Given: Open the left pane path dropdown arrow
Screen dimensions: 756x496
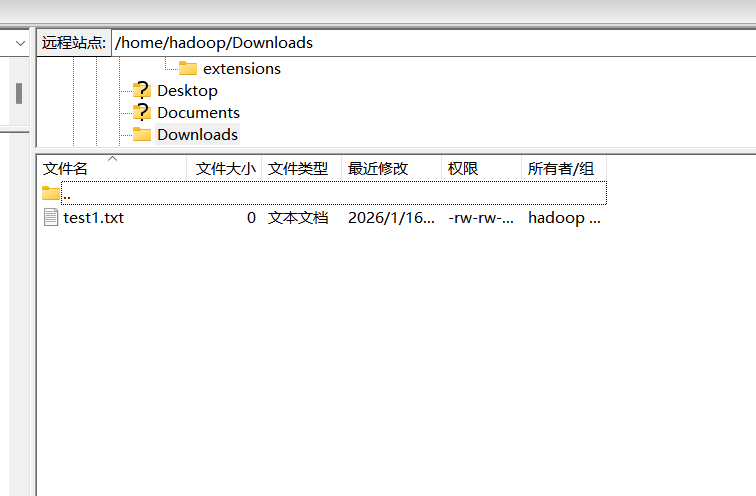Looking at the screenshot, I should tap(20, 43).
